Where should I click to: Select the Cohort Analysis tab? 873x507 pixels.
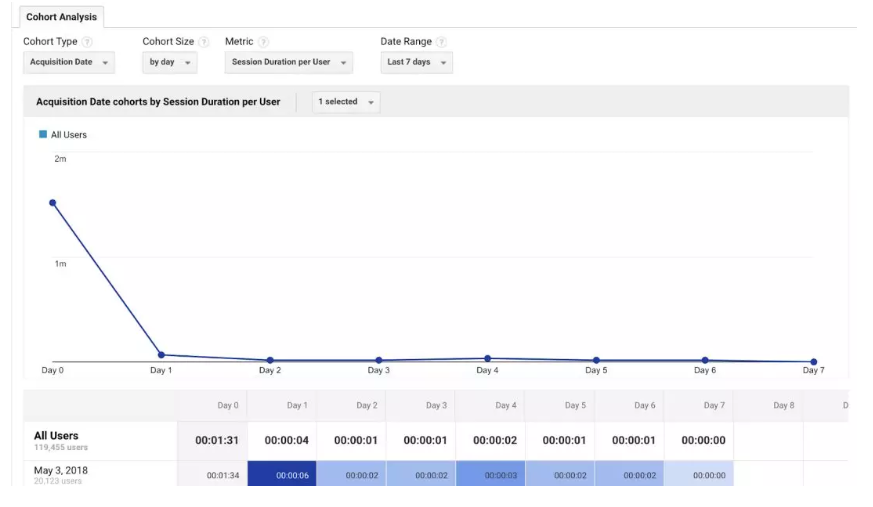tap(61, 17)
